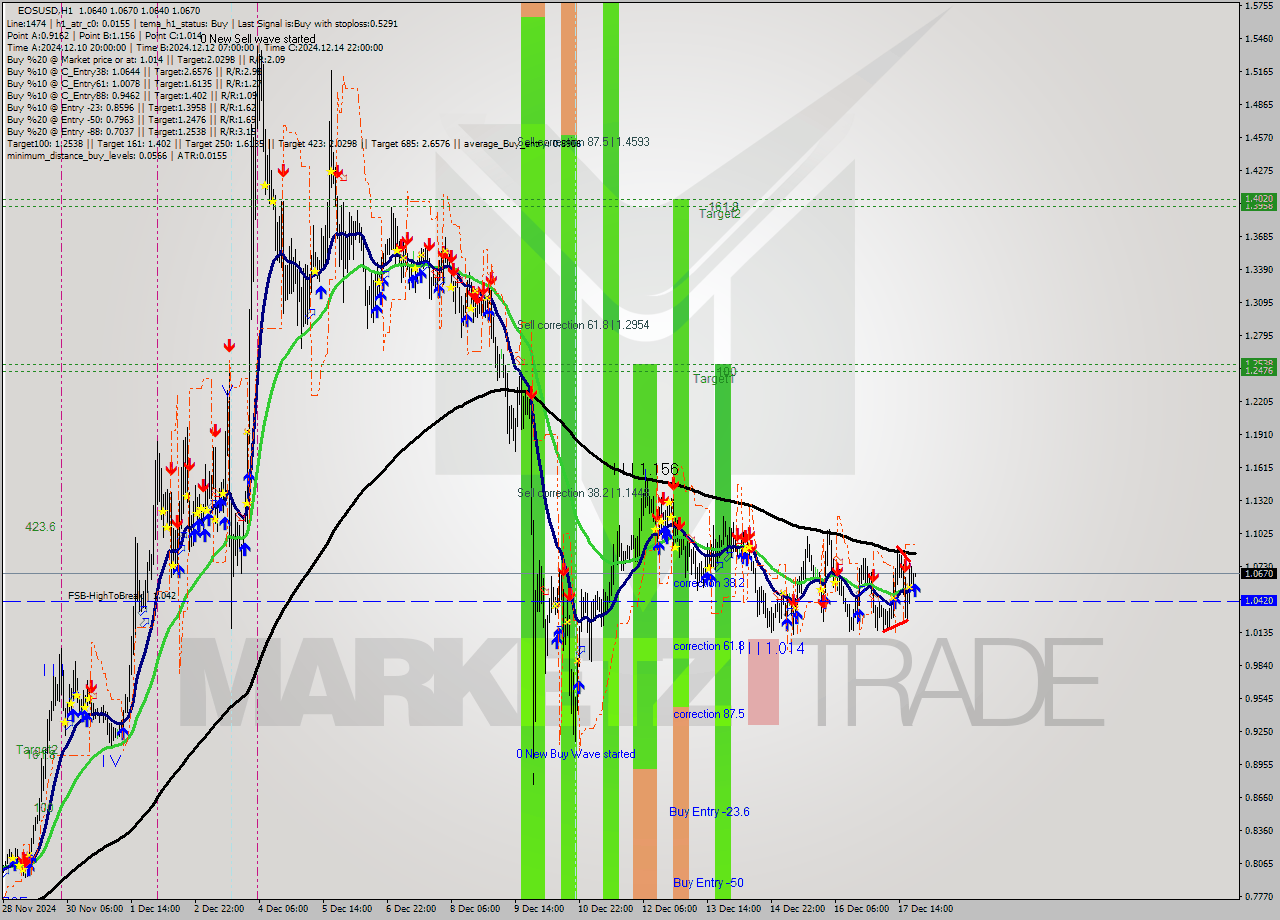Click the green 1.4020 price tag
Viewport: 1280px width, 920px height.
1257,198
